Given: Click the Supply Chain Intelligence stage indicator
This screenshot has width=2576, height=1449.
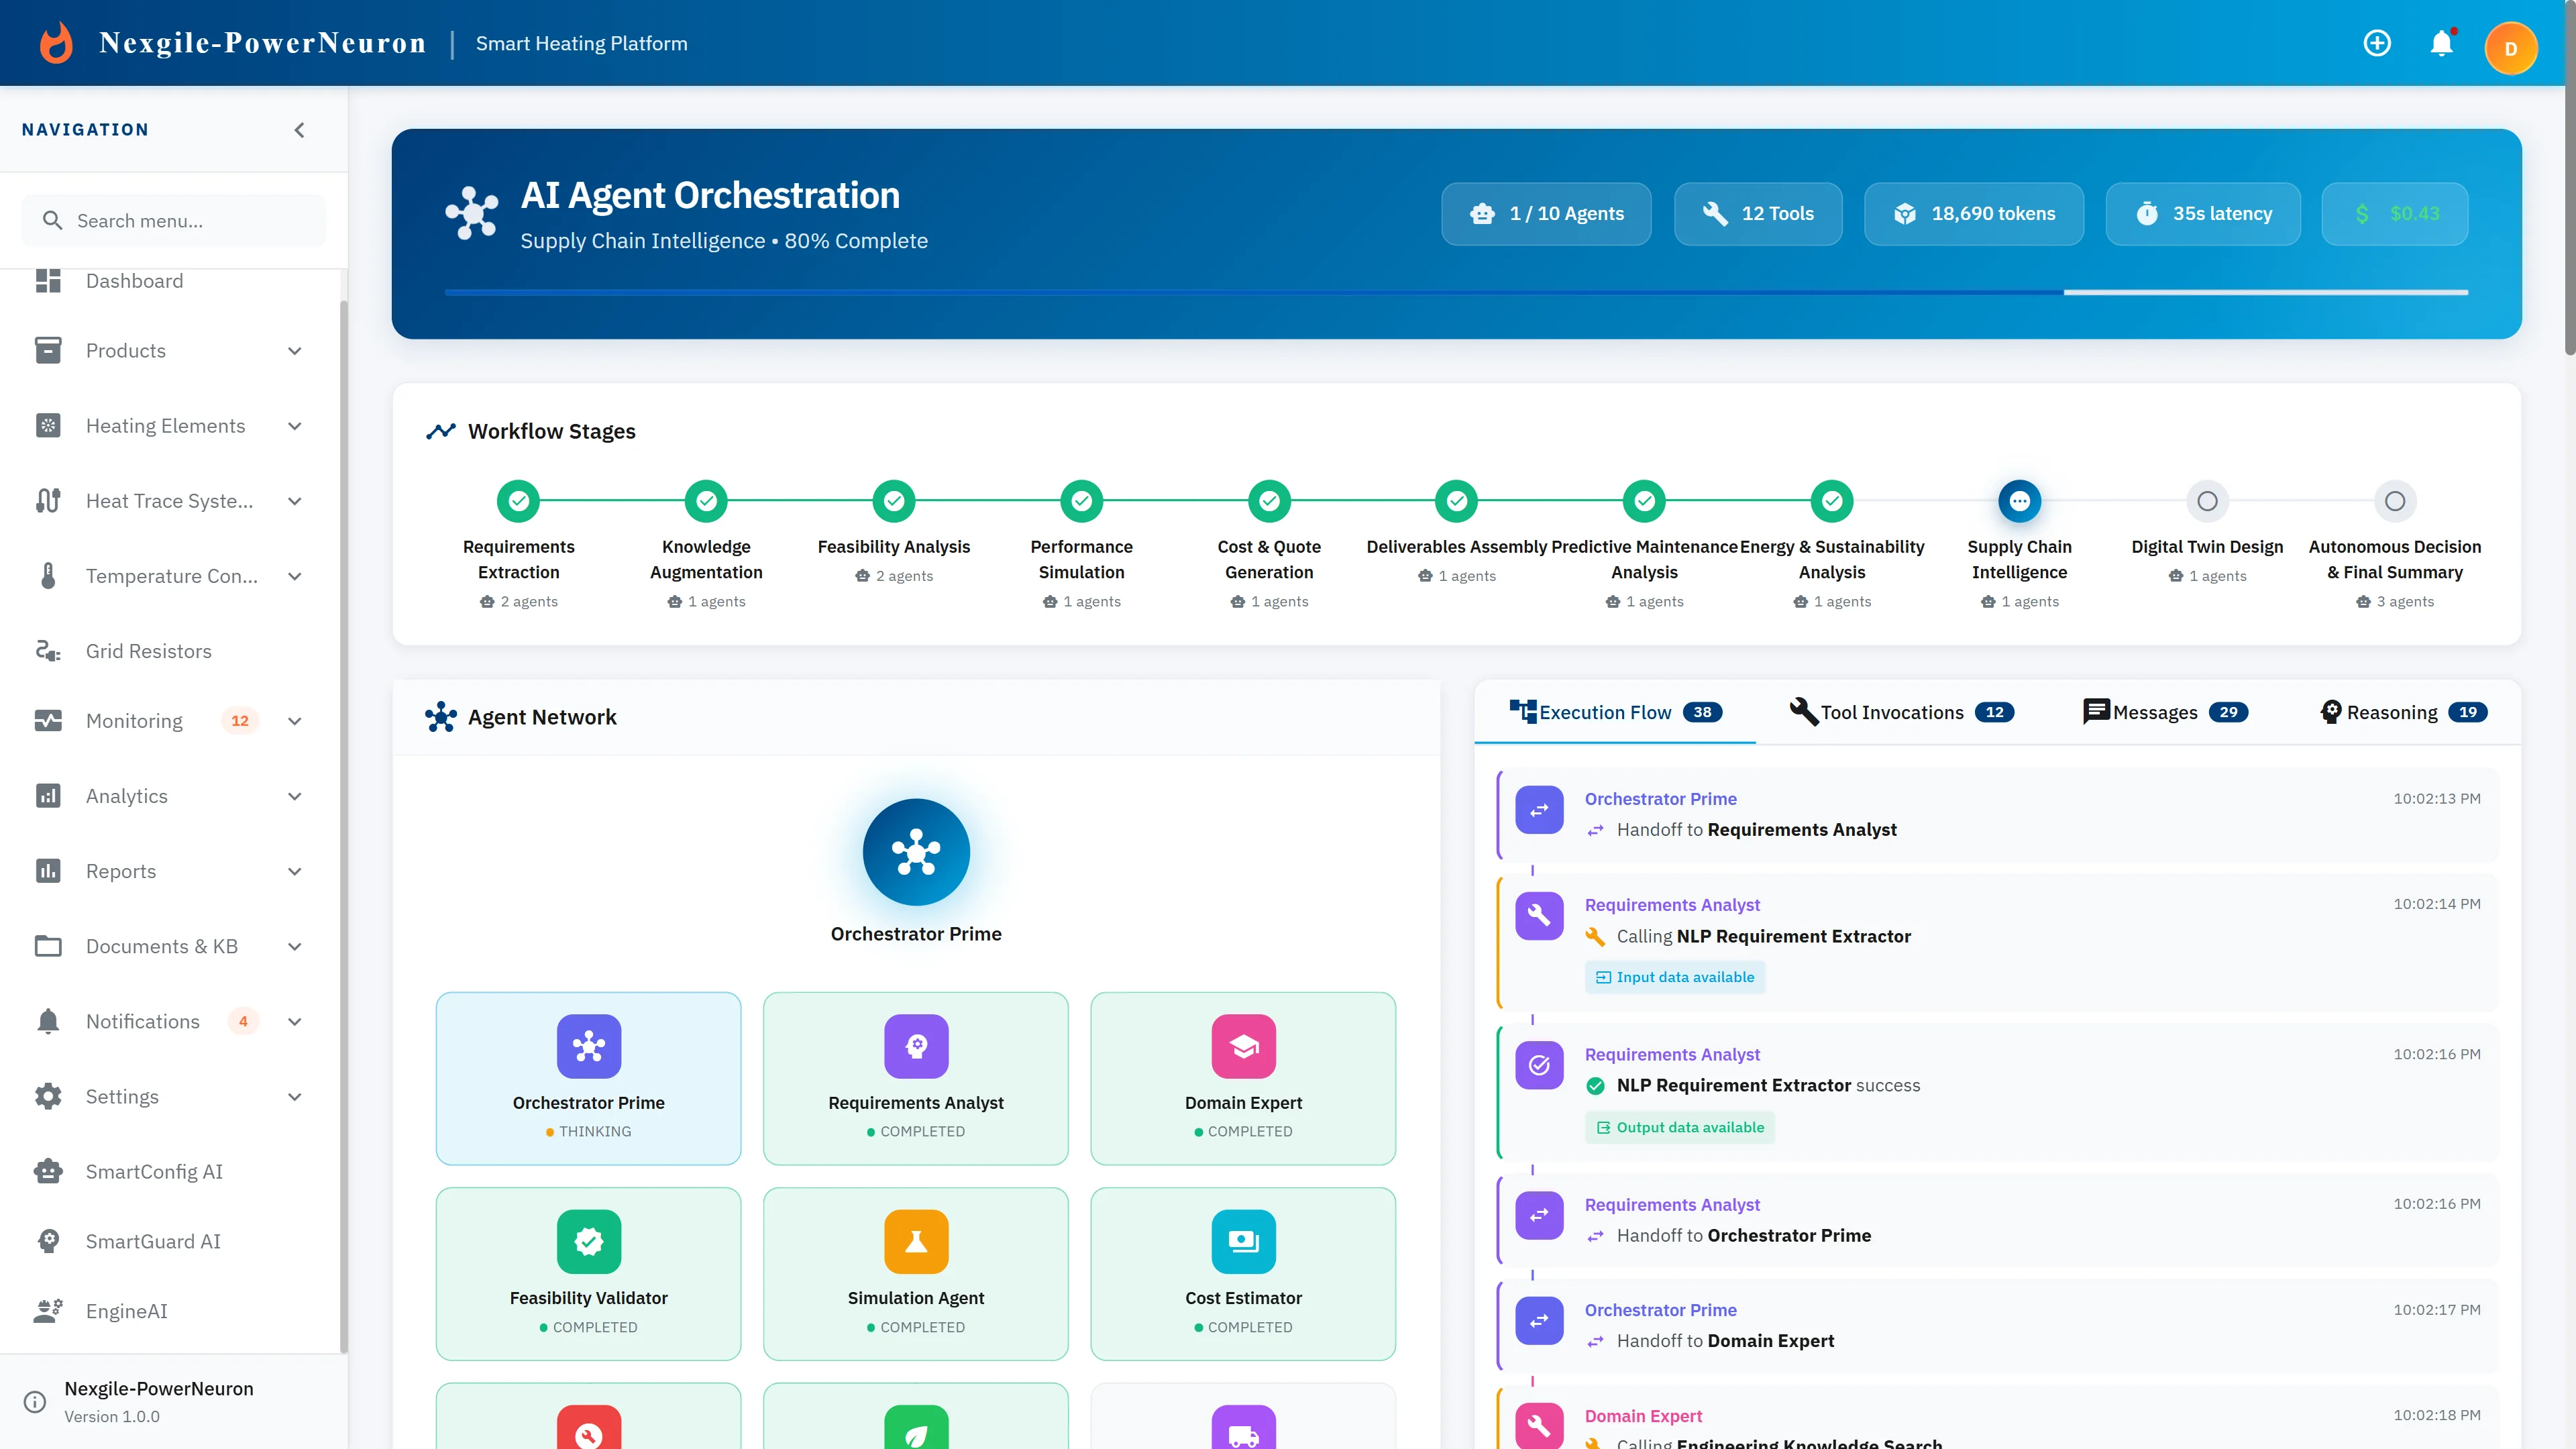Looking at the screenshot, I should coord(2019,501).
